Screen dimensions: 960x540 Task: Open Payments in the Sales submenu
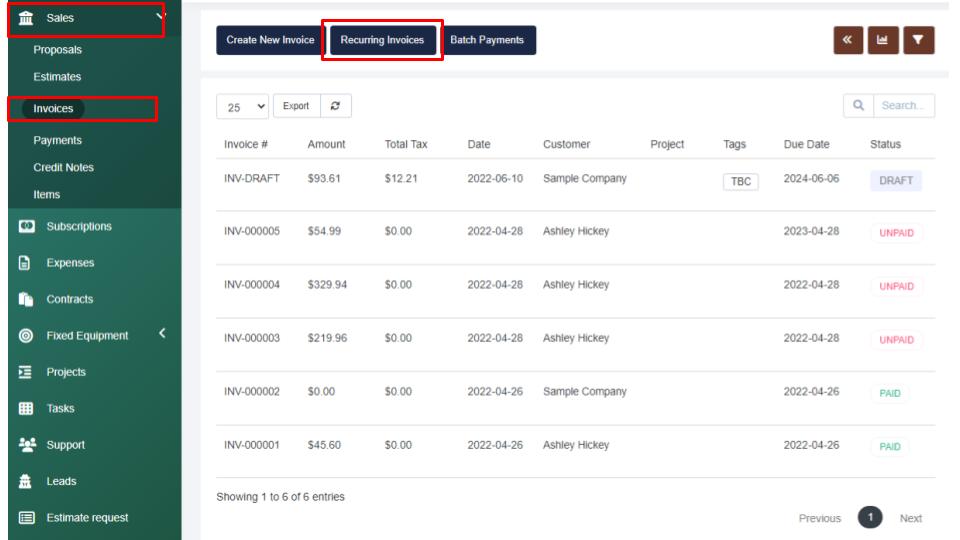57,141
